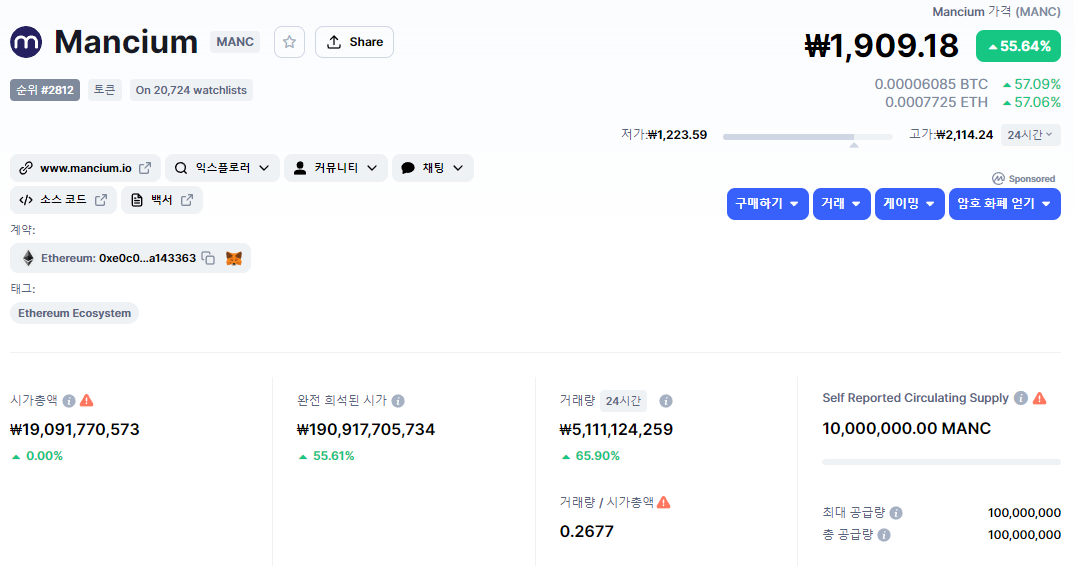Expand the 익스플로러 dropdown

click(223, 168)
